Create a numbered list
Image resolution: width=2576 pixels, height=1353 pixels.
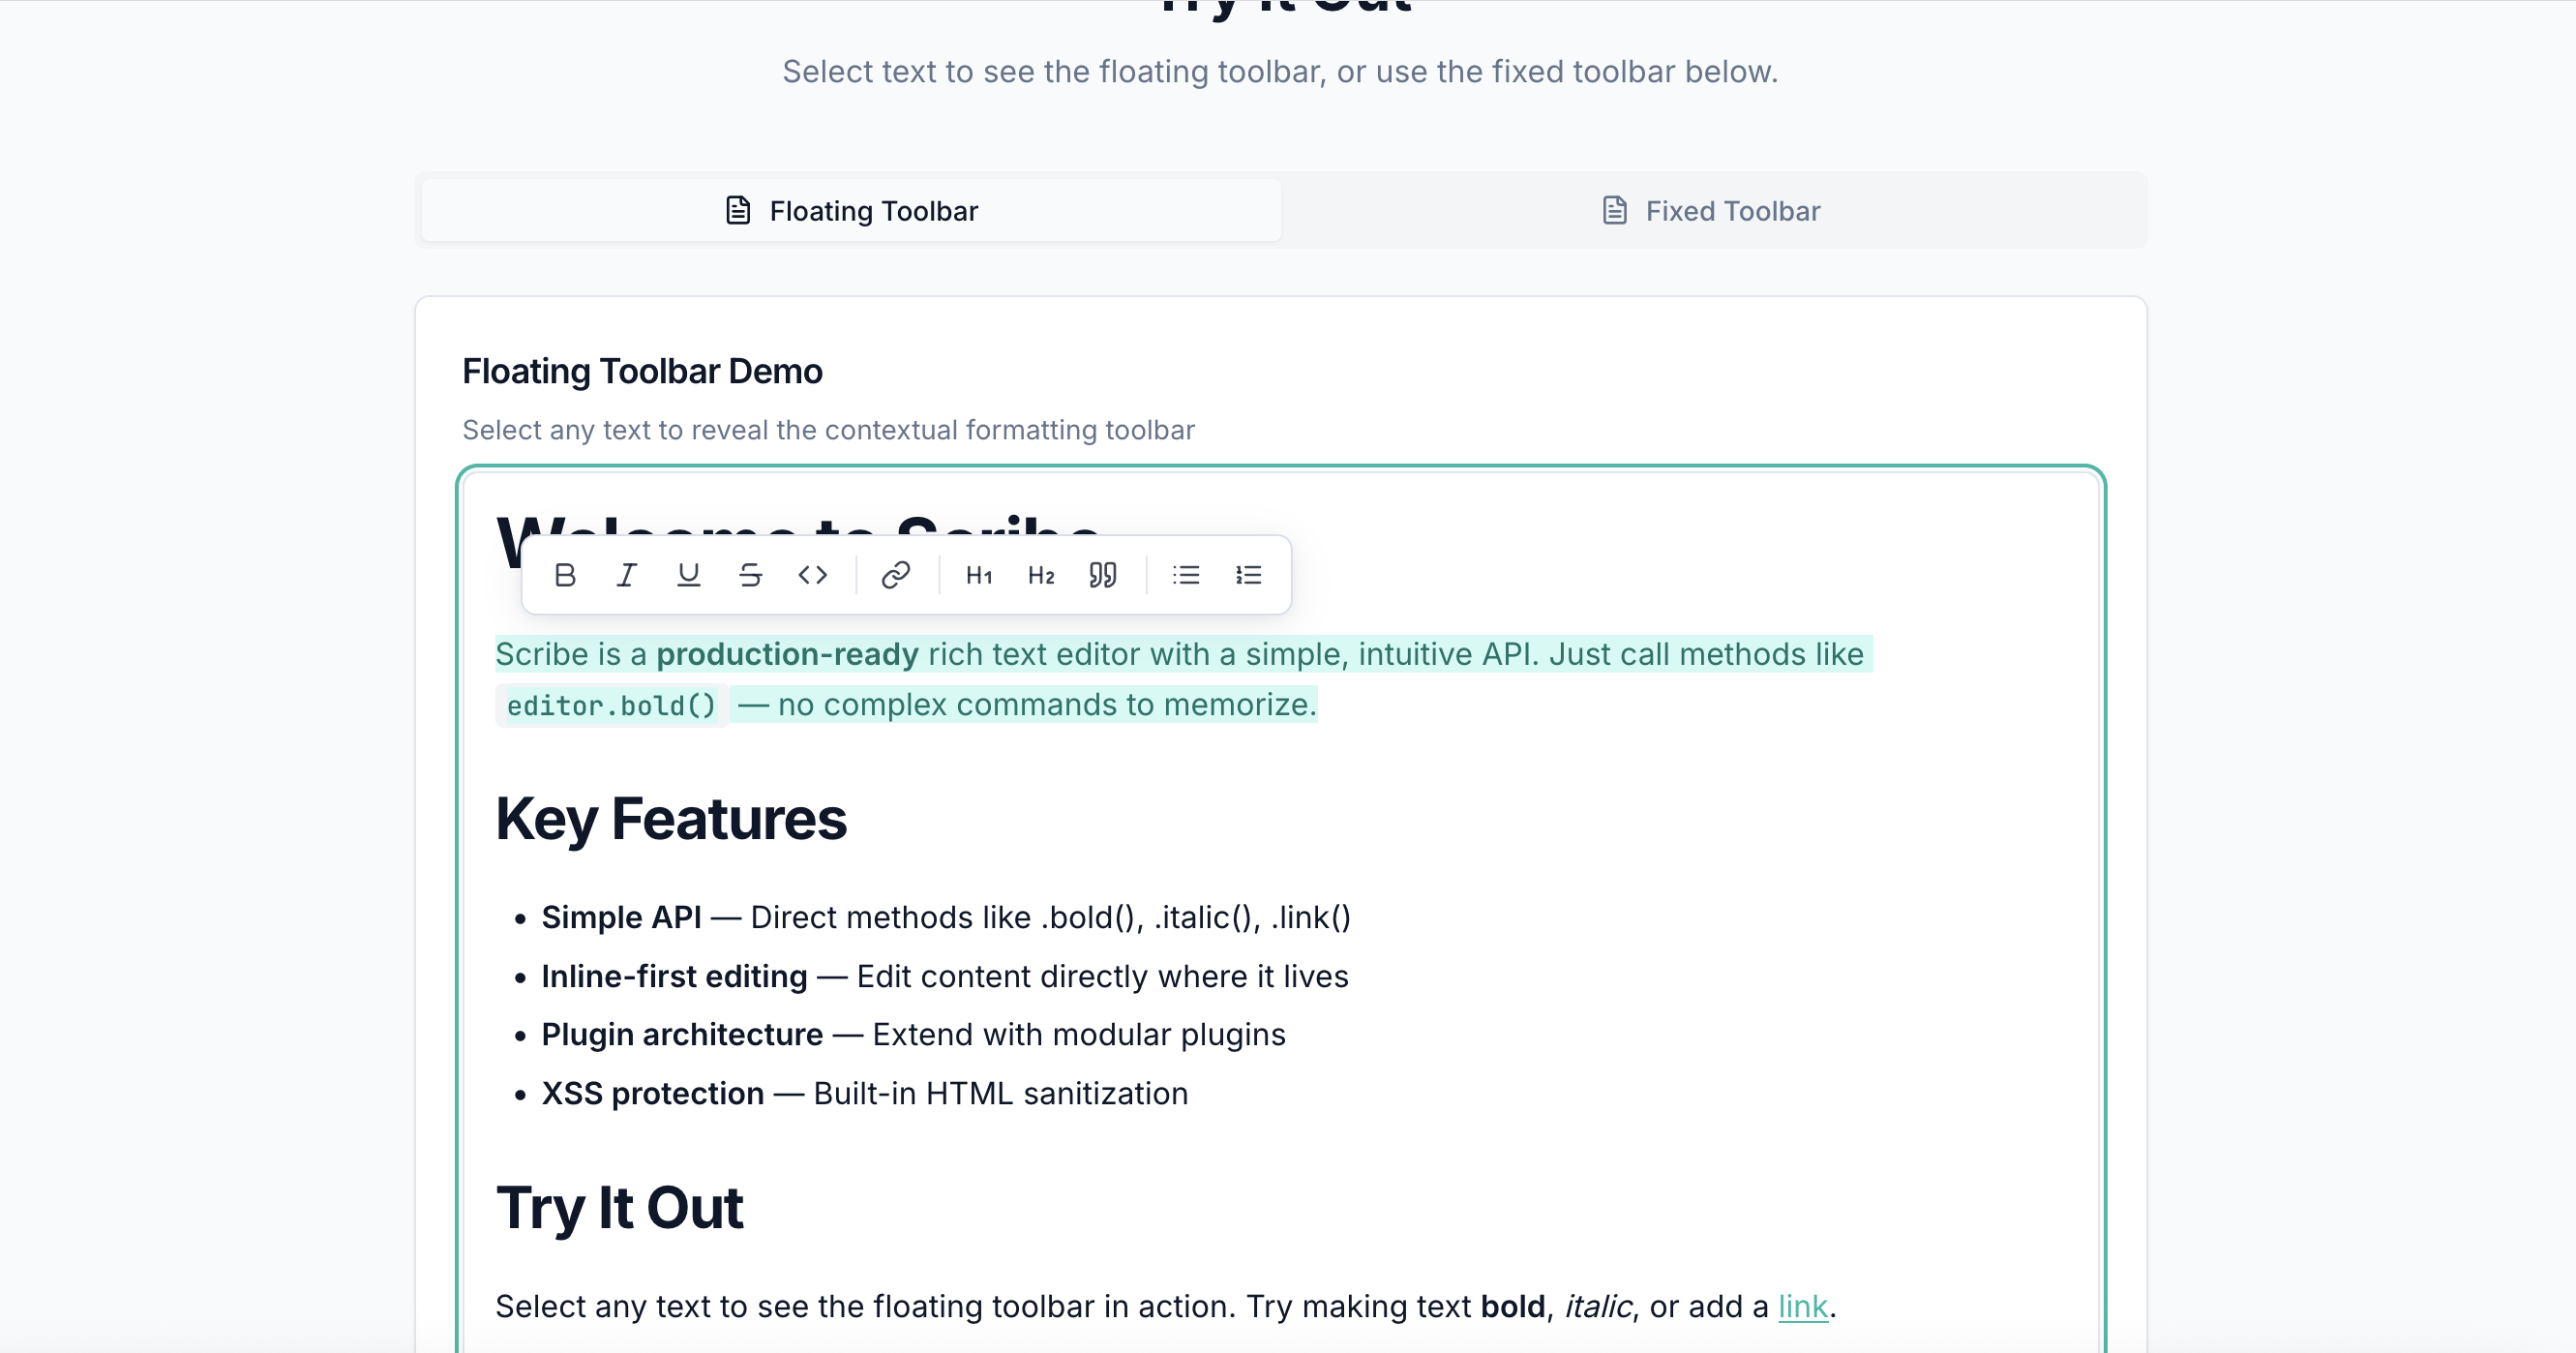1248,574
